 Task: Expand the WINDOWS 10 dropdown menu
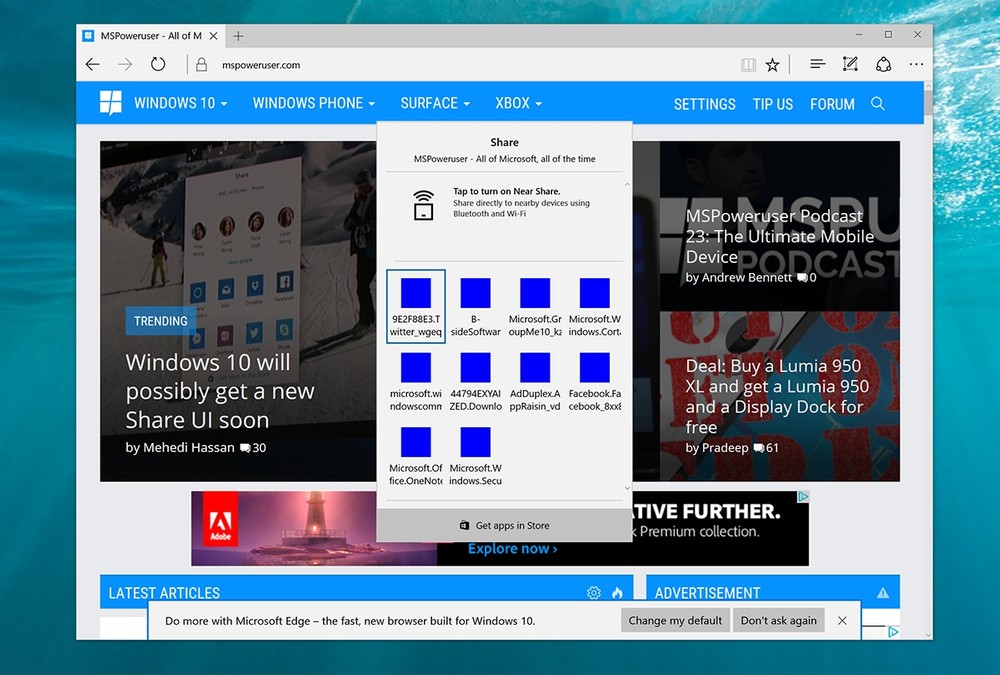(180, 103)
